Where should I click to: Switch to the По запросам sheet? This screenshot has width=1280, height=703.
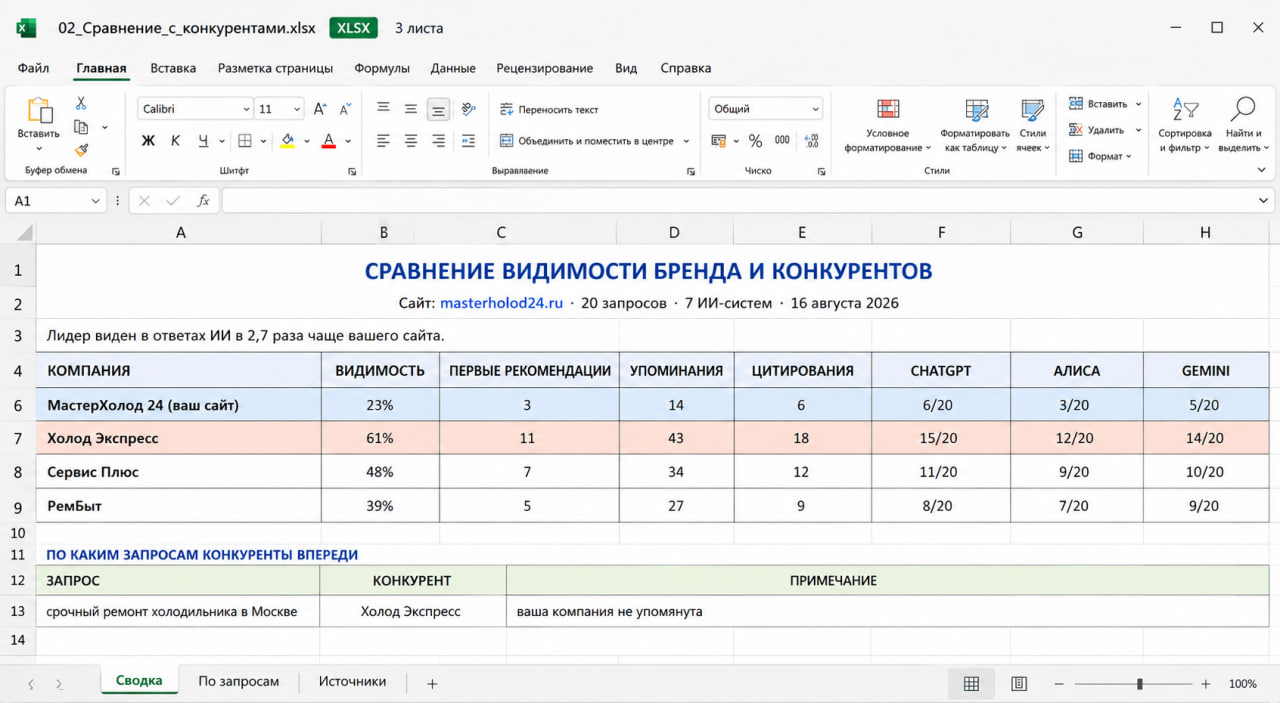click(238, 681)
